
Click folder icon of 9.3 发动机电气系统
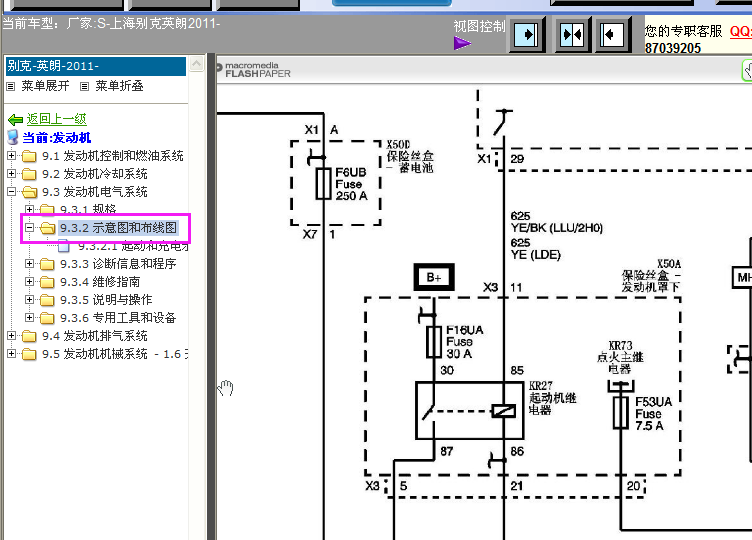tap(29, 192)
